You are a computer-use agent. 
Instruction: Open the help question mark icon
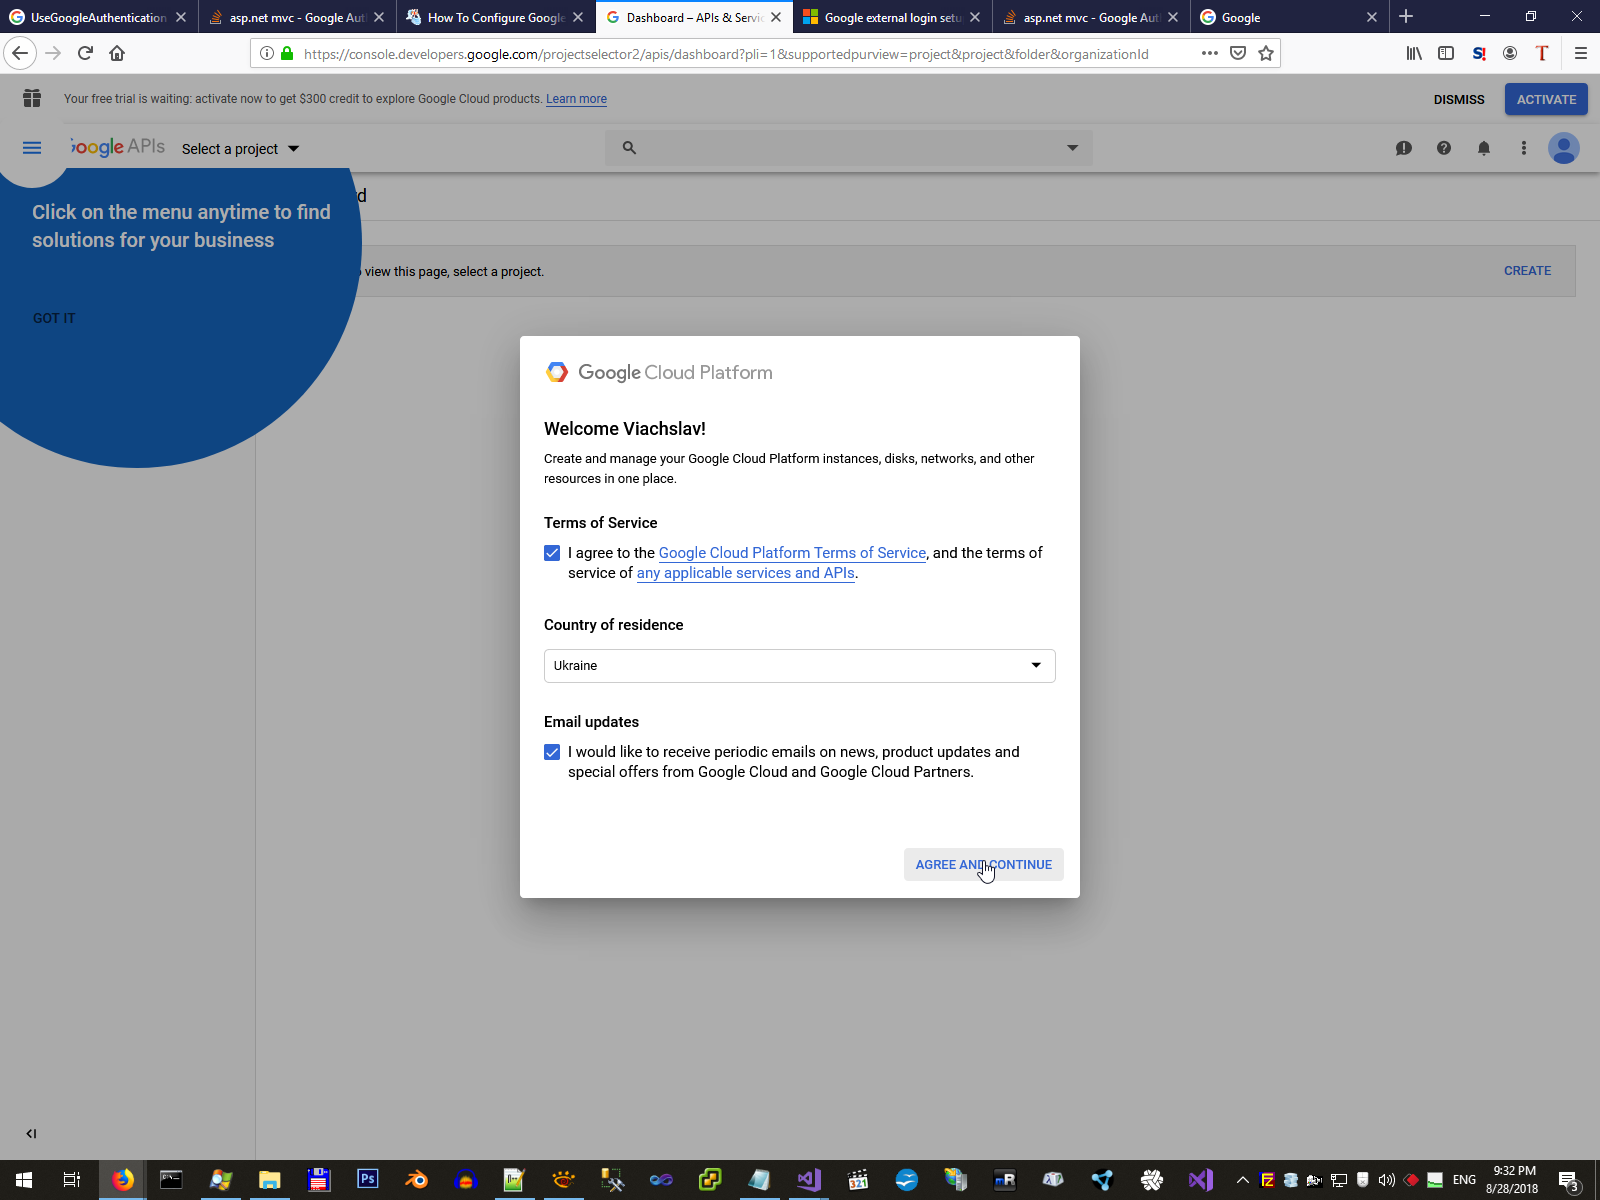coord(1444,148)
